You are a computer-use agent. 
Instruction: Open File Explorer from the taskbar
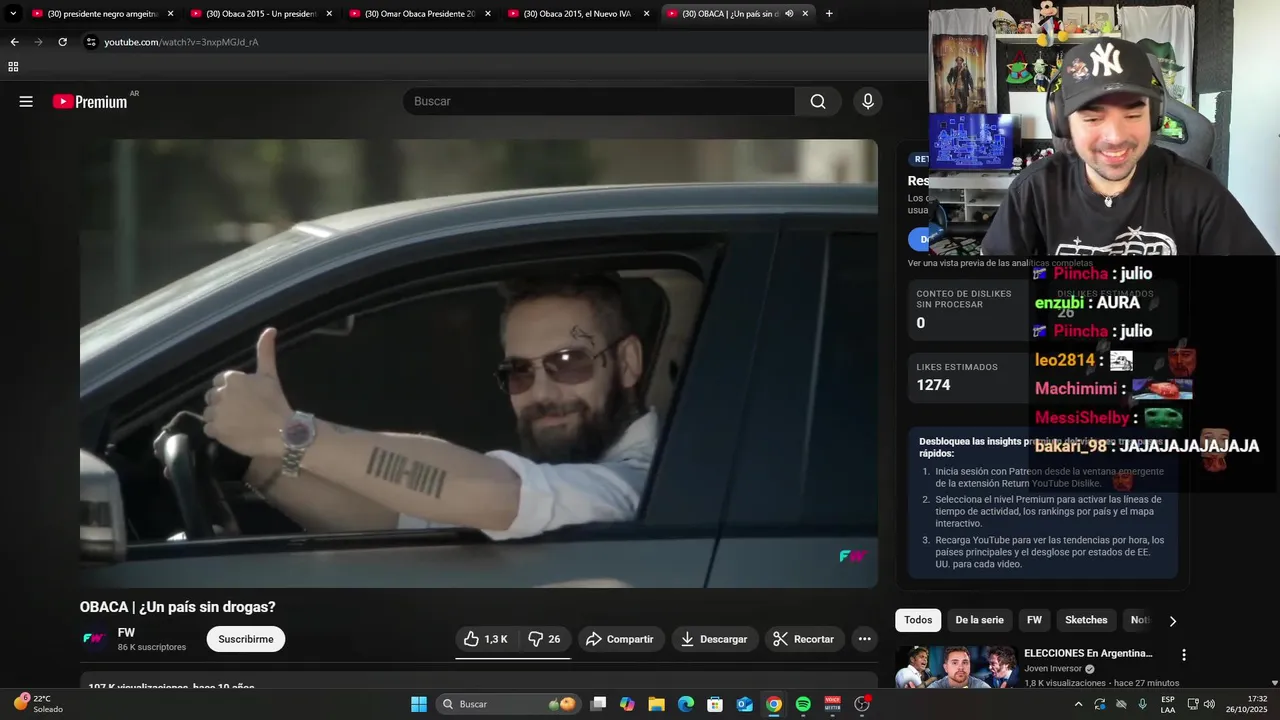[656, 704]
